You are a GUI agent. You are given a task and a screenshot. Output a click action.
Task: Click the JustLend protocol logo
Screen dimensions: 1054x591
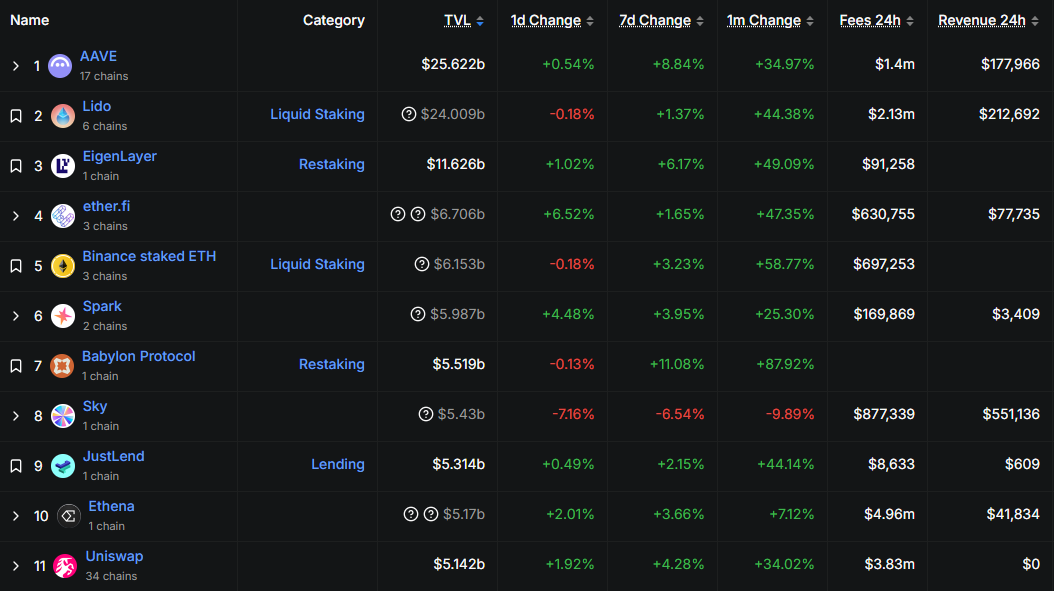click(x=63, y=465)
